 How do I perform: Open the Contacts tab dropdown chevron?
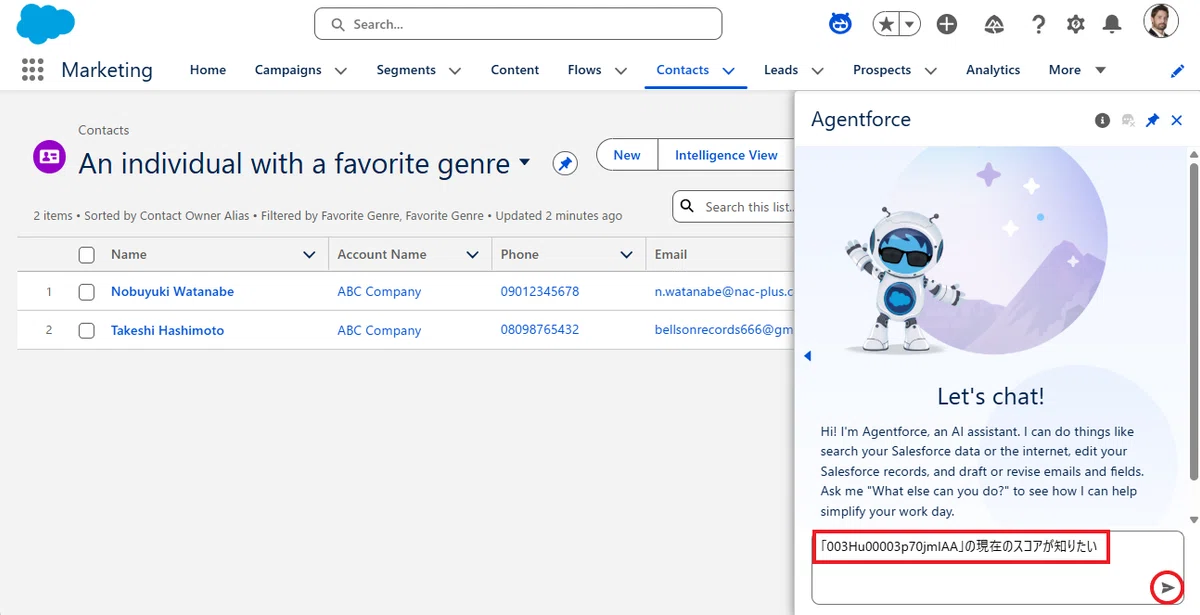pos(728,71)
